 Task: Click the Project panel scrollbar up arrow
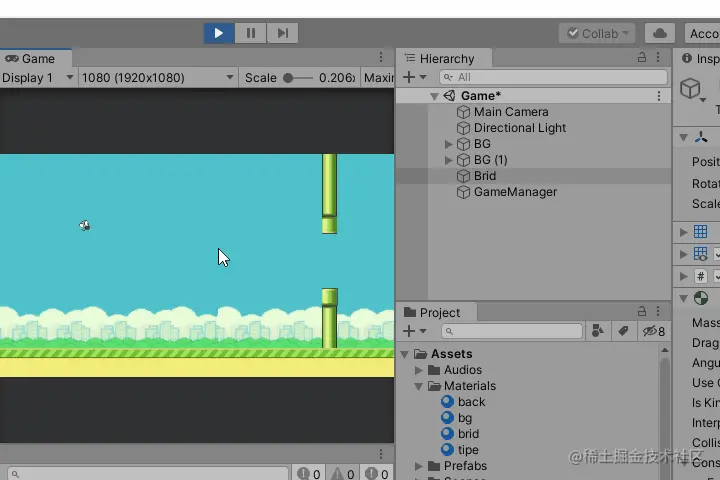(x=664, y=350)
